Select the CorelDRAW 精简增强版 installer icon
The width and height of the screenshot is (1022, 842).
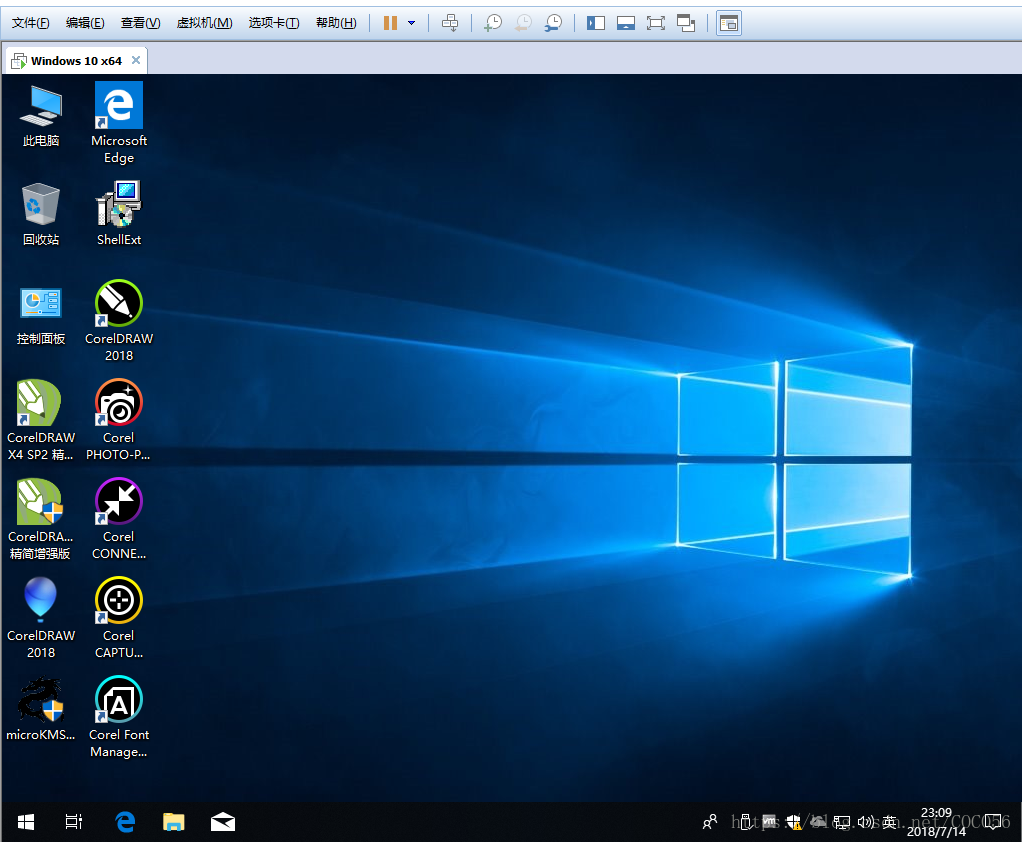click(41, 519)
